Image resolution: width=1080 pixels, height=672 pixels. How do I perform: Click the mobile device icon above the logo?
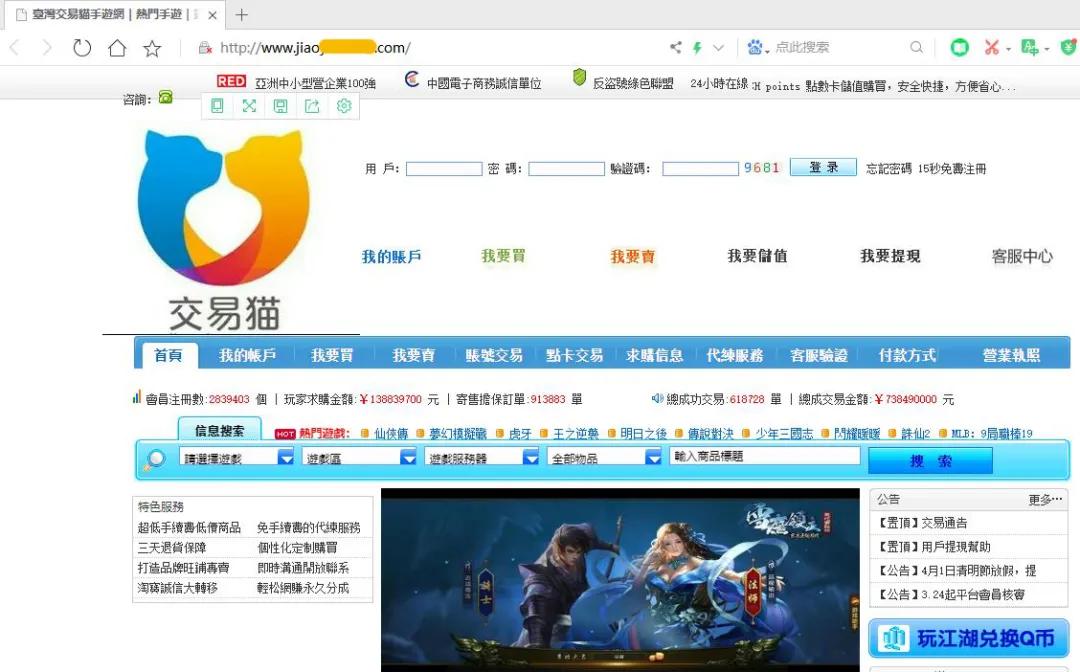[217, 105]
